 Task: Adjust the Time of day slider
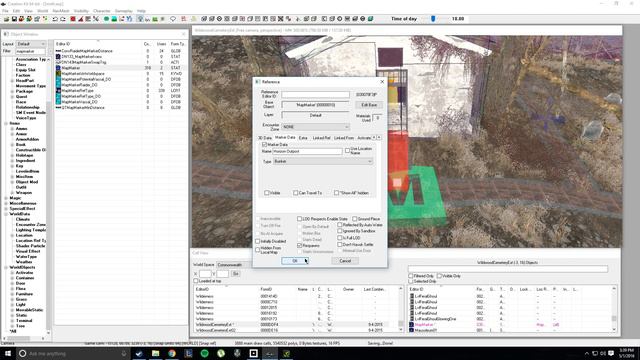pyautogui.click(x=433, y=19)
